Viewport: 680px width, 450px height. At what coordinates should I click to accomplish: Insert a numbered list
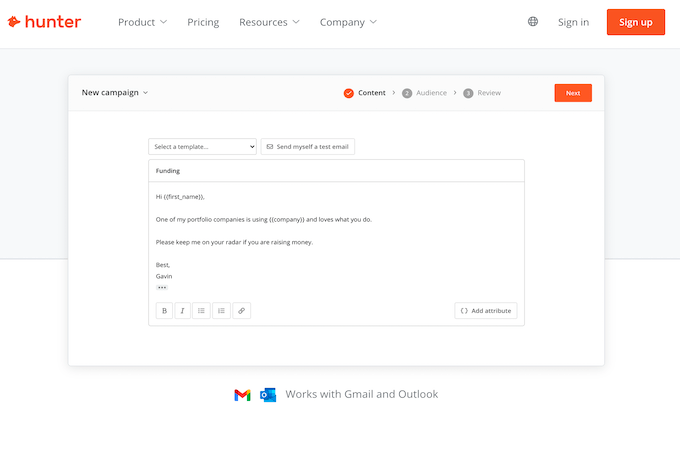click(221, 311)
